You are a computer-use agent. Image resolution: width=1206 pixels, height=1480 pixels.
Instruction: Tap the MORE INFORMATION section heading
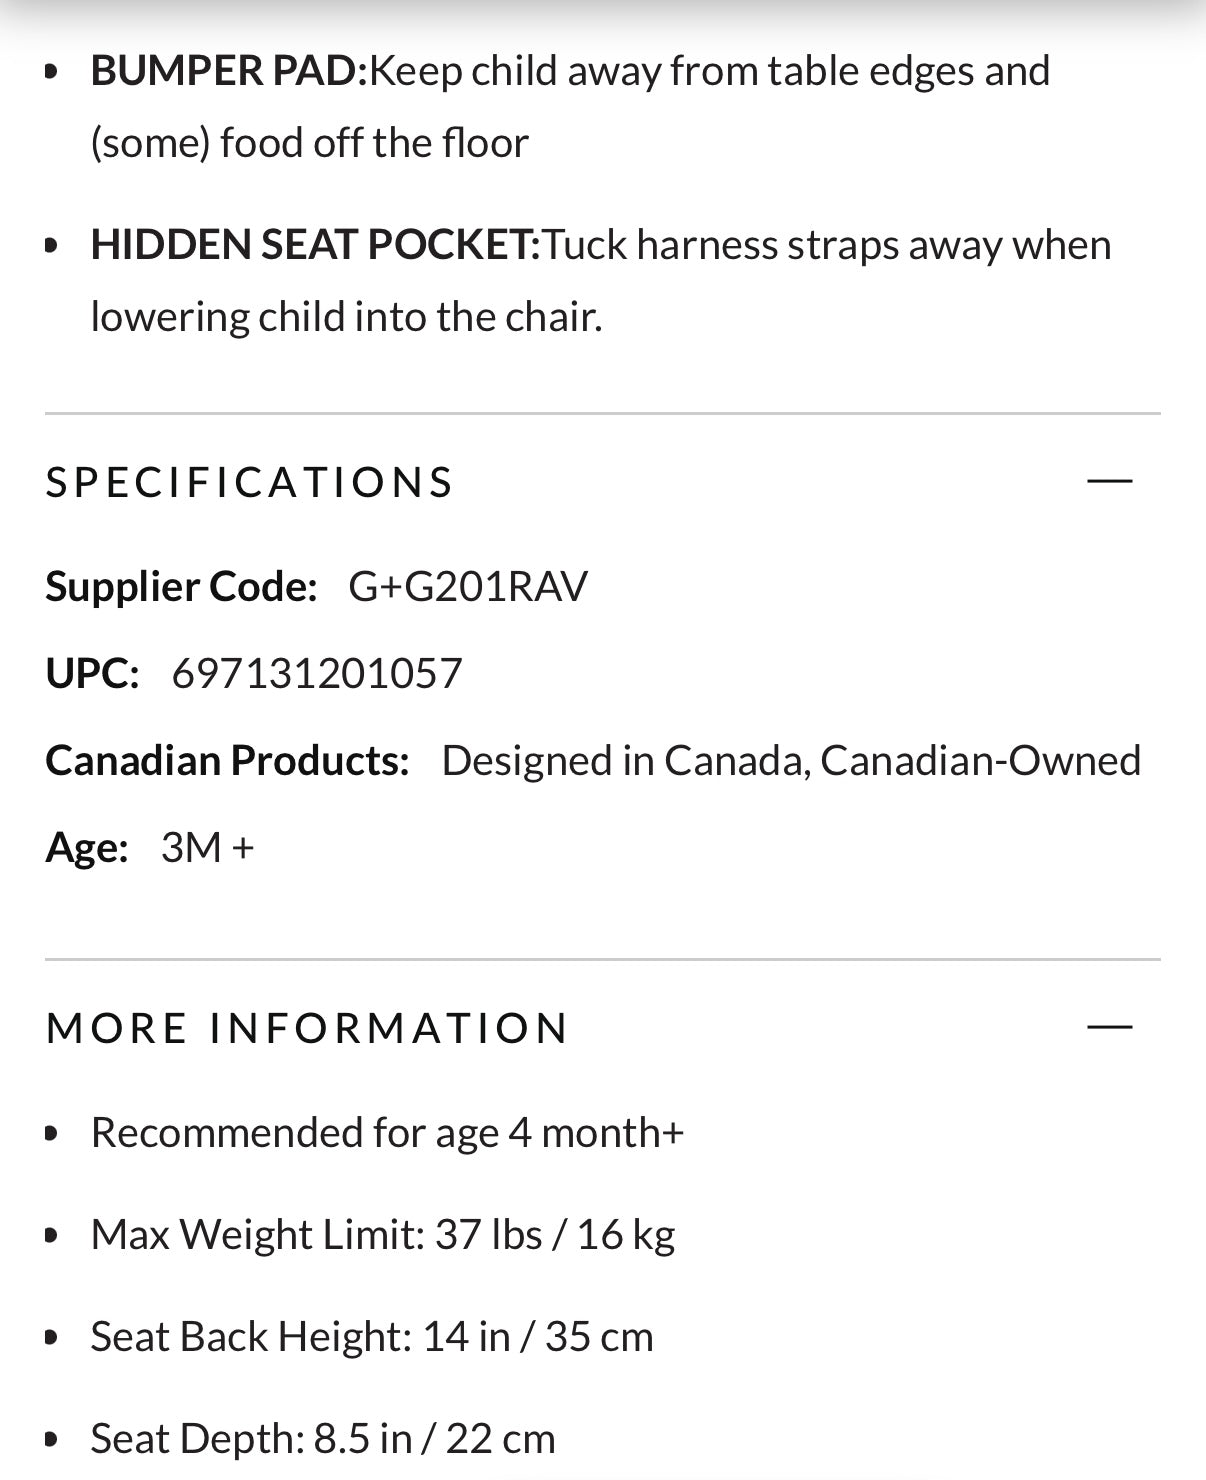pos(307,1028)
